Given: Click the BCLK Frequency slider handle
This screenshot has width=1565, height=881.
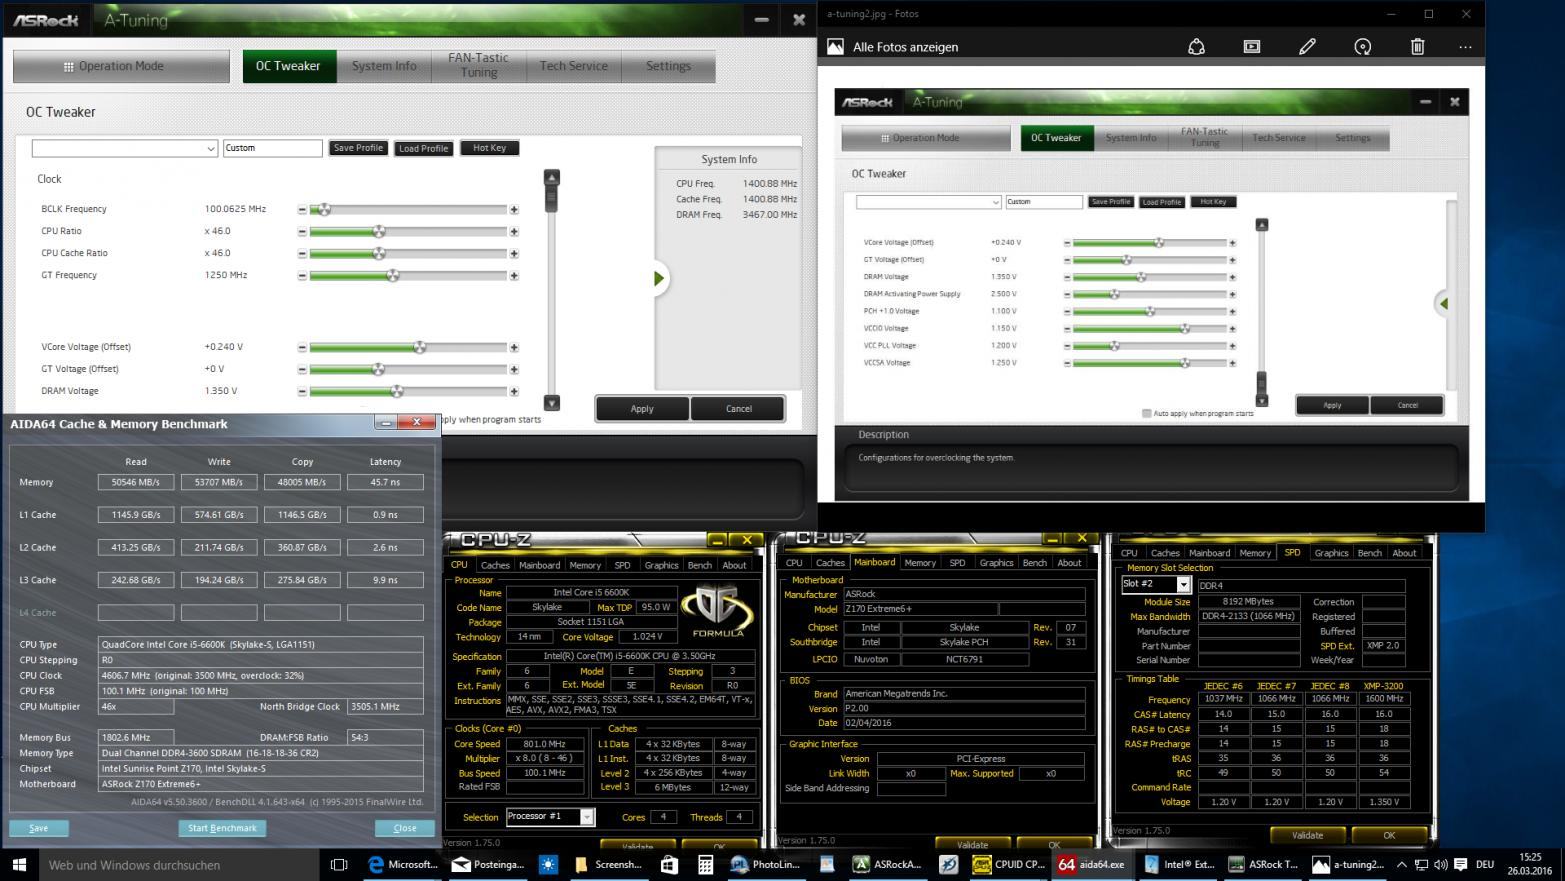Looking at the screenshot, I should click(x=323, y=209).
